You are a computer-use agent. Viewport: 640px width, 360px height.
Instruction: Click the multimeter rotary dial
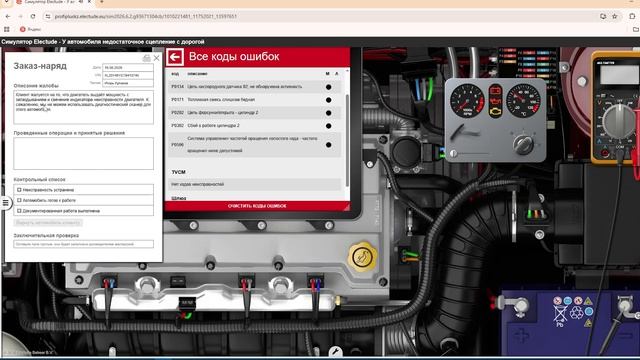coord(619,121)
